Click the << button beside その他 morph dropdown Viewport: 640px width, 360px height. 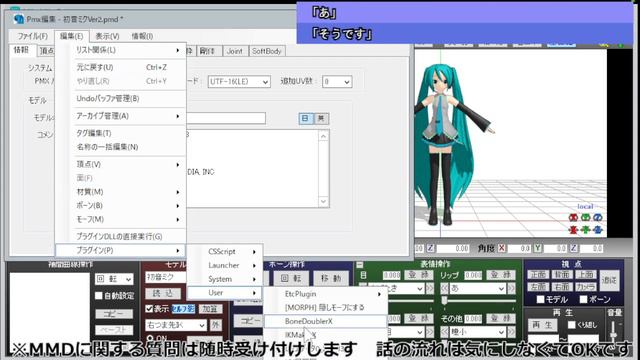pyautogui.click(x=444, y=332)
